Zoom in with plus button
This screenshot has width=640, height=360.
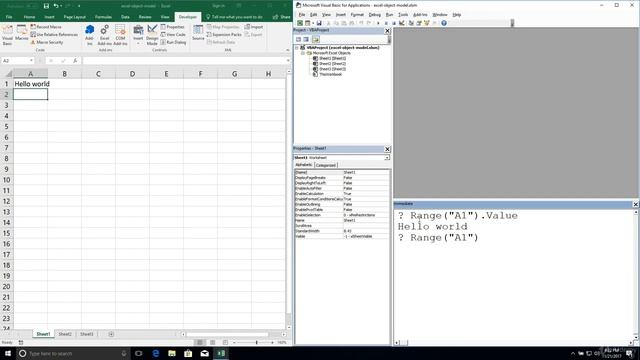(273, 342)
